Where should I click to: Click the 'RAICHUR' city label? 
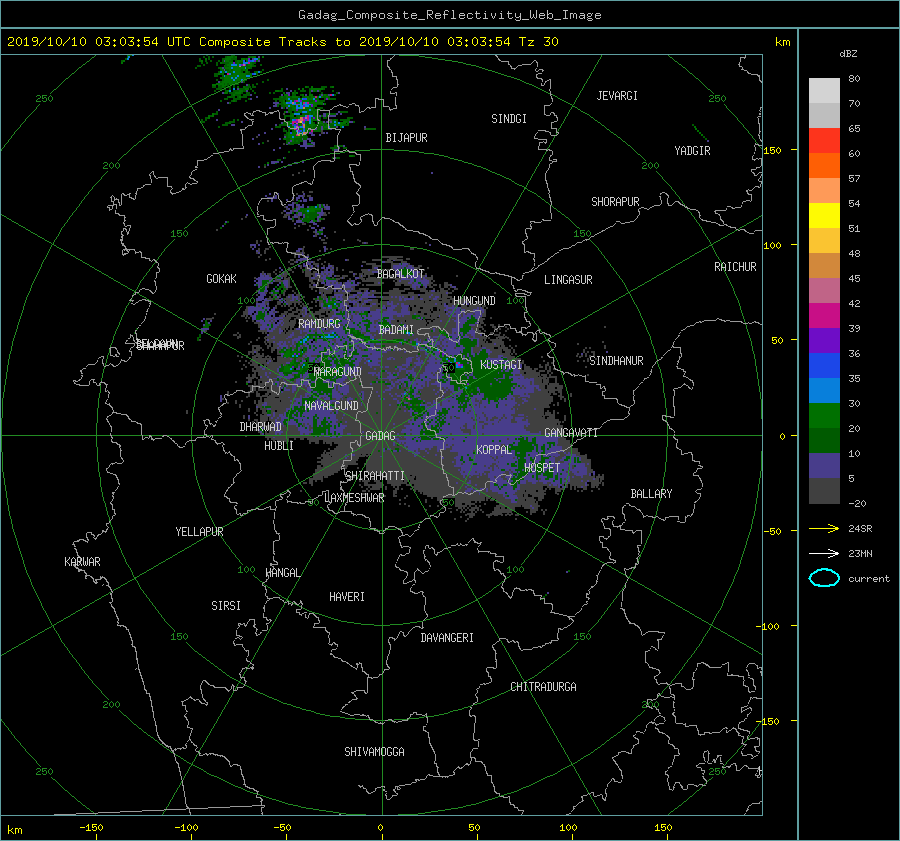pos(735,267)
